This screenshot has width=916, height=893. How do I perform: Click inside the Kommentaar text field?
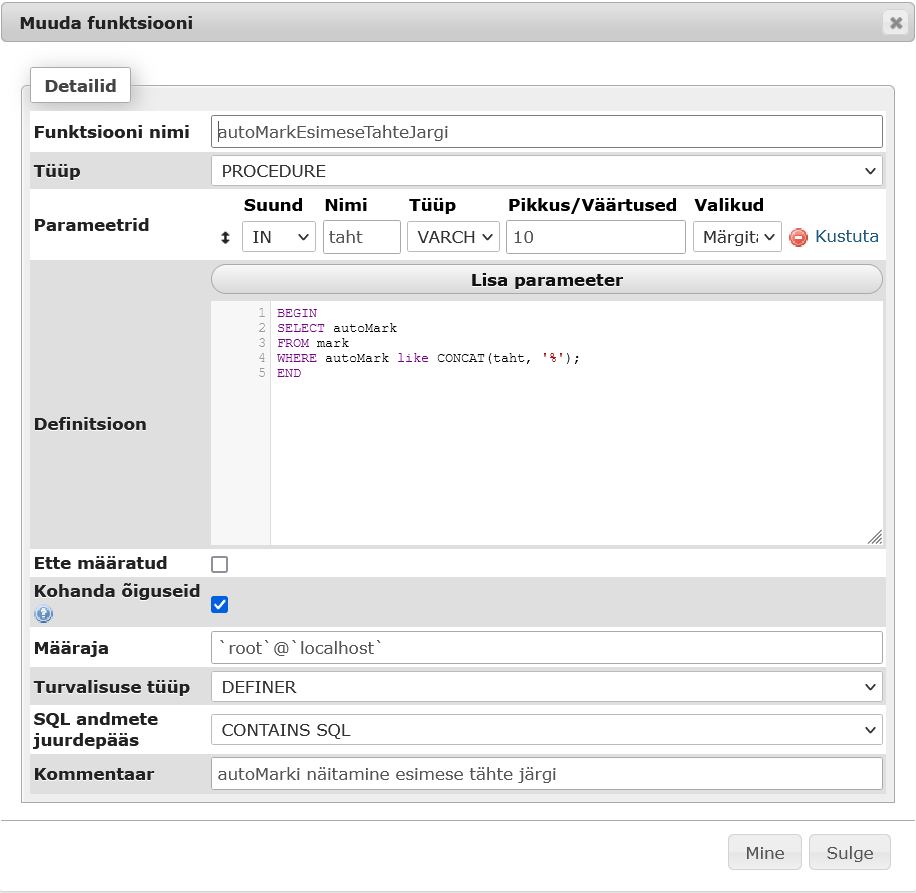(x=546, y=774)
